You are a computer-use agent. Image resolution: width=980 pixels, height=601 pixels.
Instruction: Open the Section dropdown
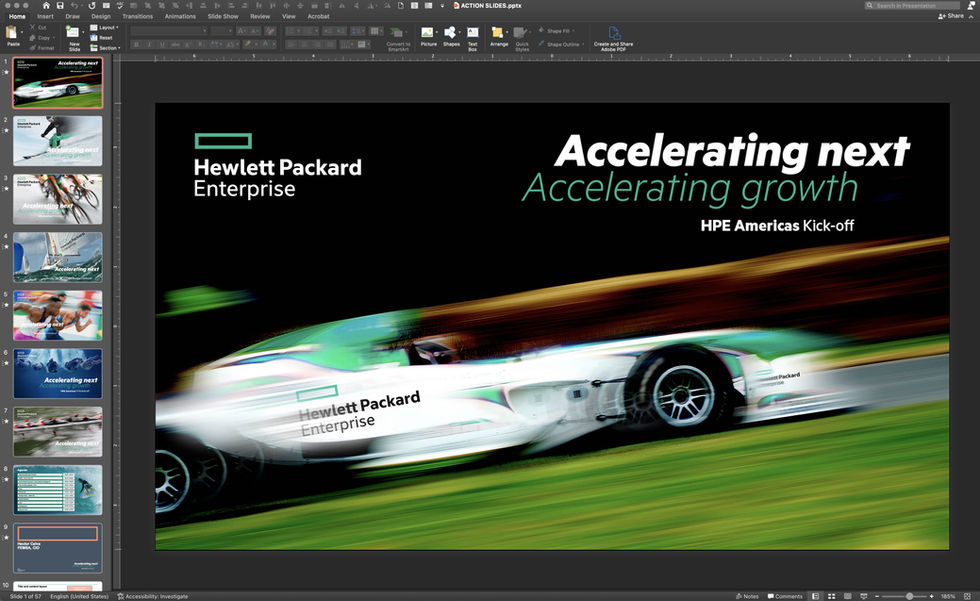pos(105,47)
